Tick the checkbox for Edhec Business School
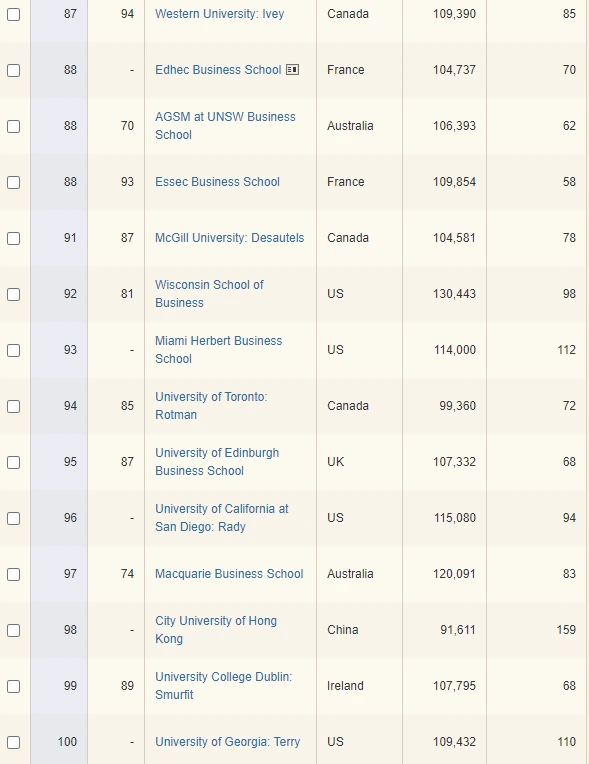Screen dimensions: 589x764 (14, 71)
